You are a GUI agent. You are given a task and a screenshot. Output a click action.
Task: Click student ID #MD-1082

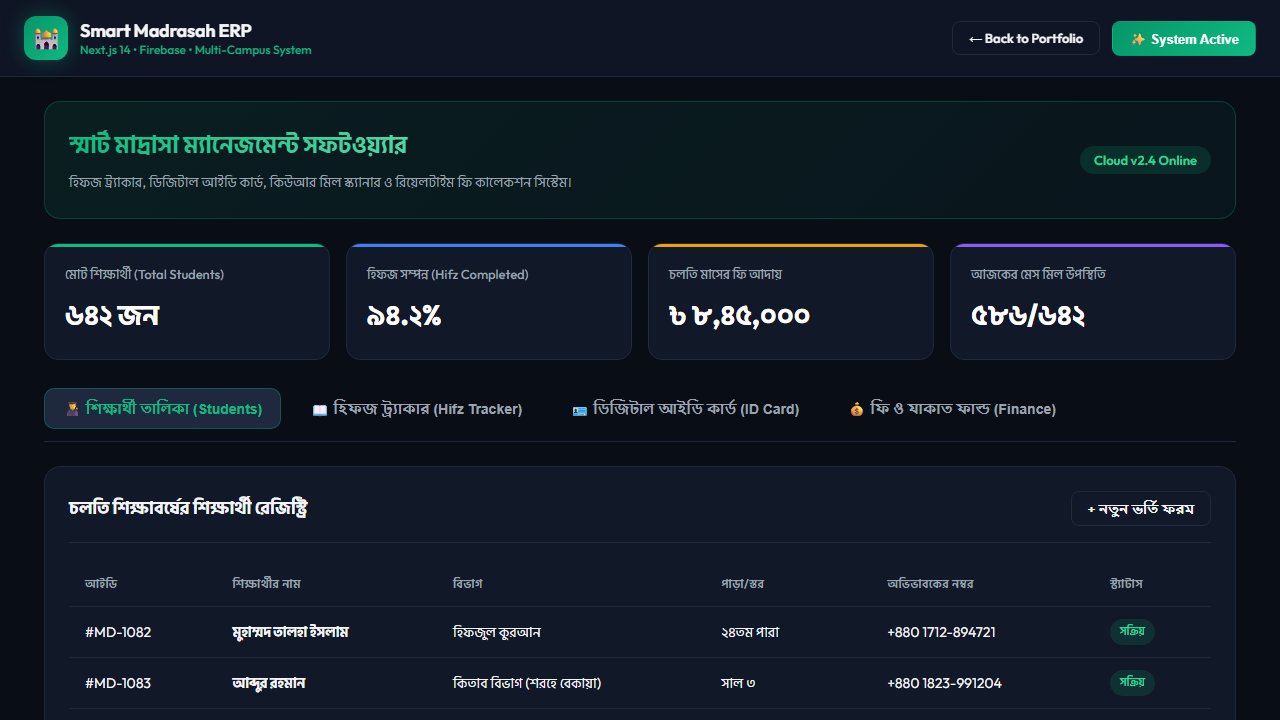pos(118,632)
